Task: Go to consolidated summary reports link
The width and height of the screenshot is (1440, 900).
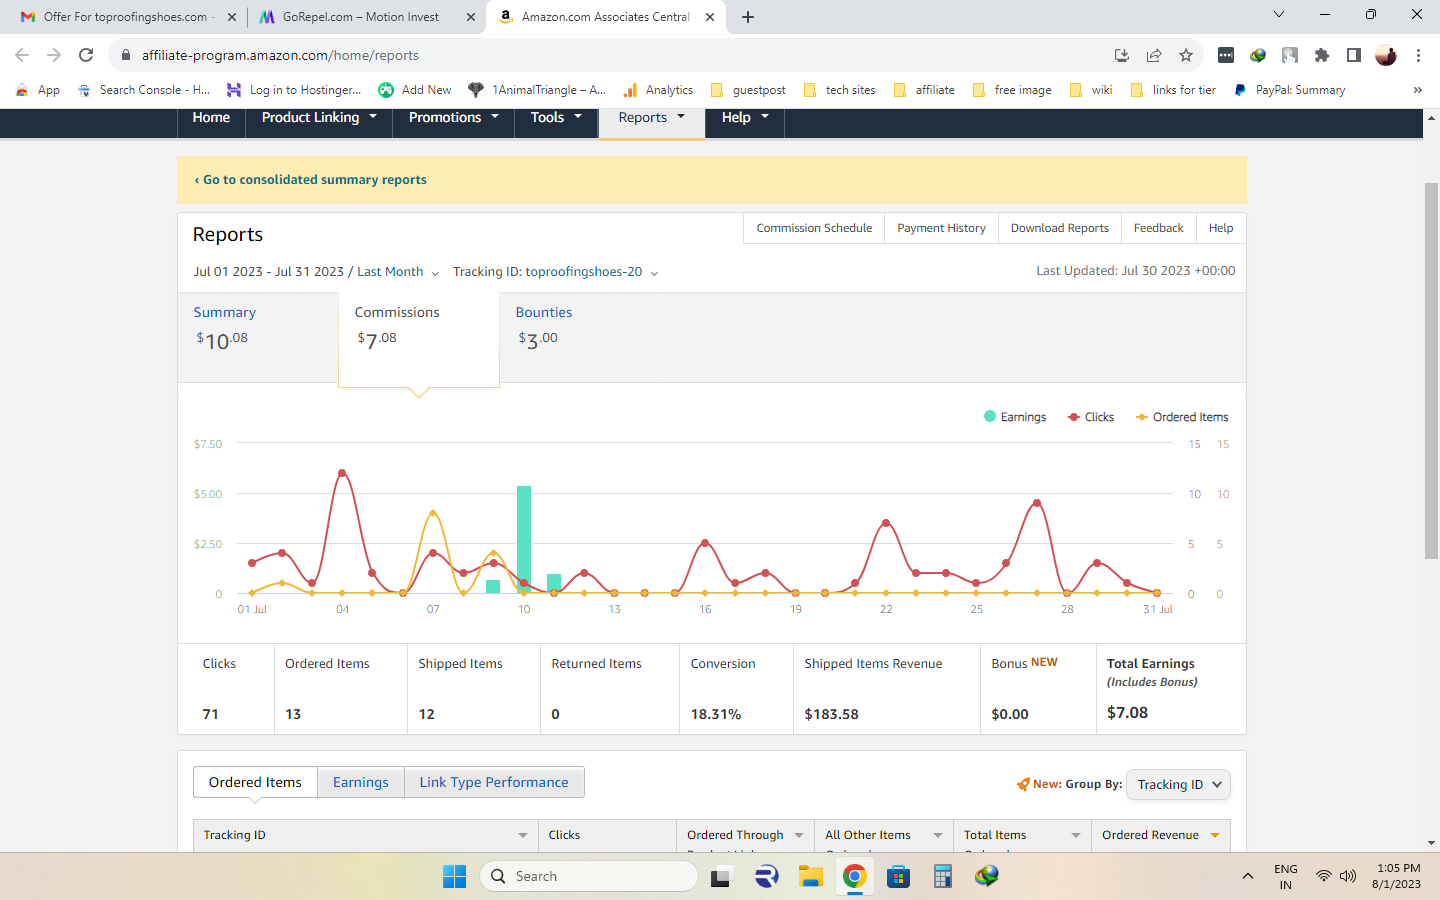Action: coord(310,180)
